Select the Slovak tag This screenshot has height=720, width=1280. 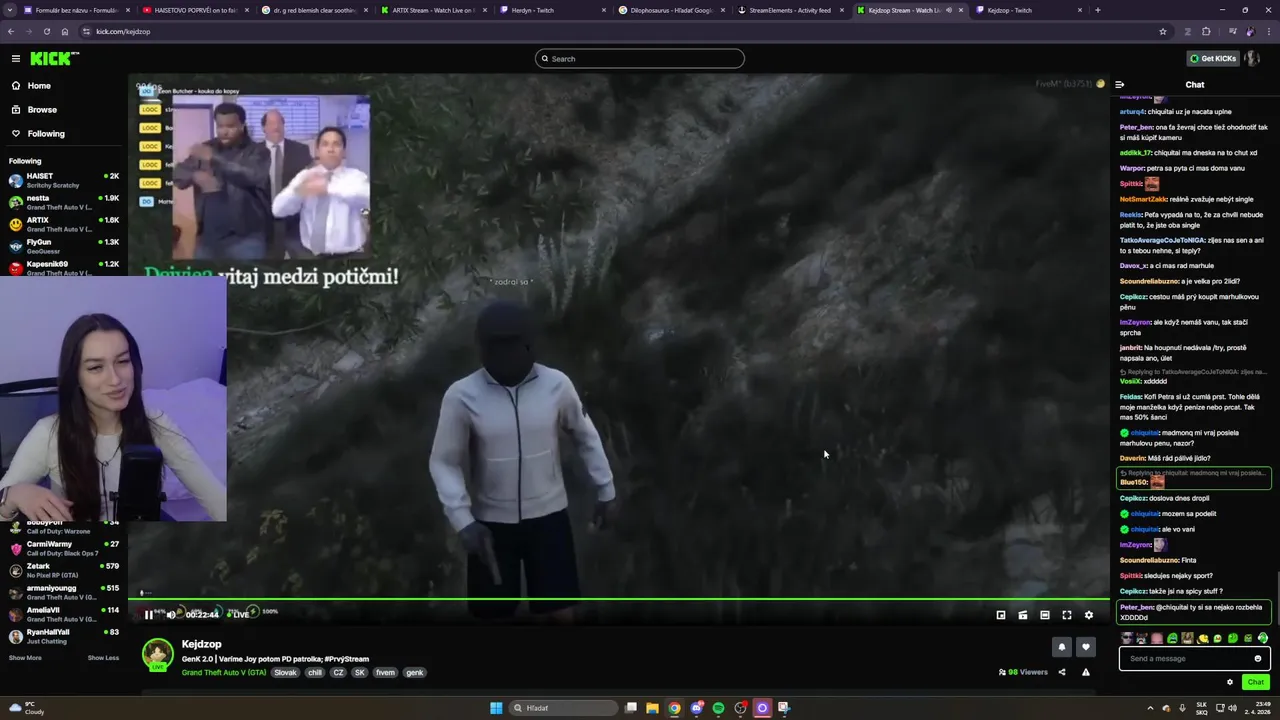coord(286,673)
